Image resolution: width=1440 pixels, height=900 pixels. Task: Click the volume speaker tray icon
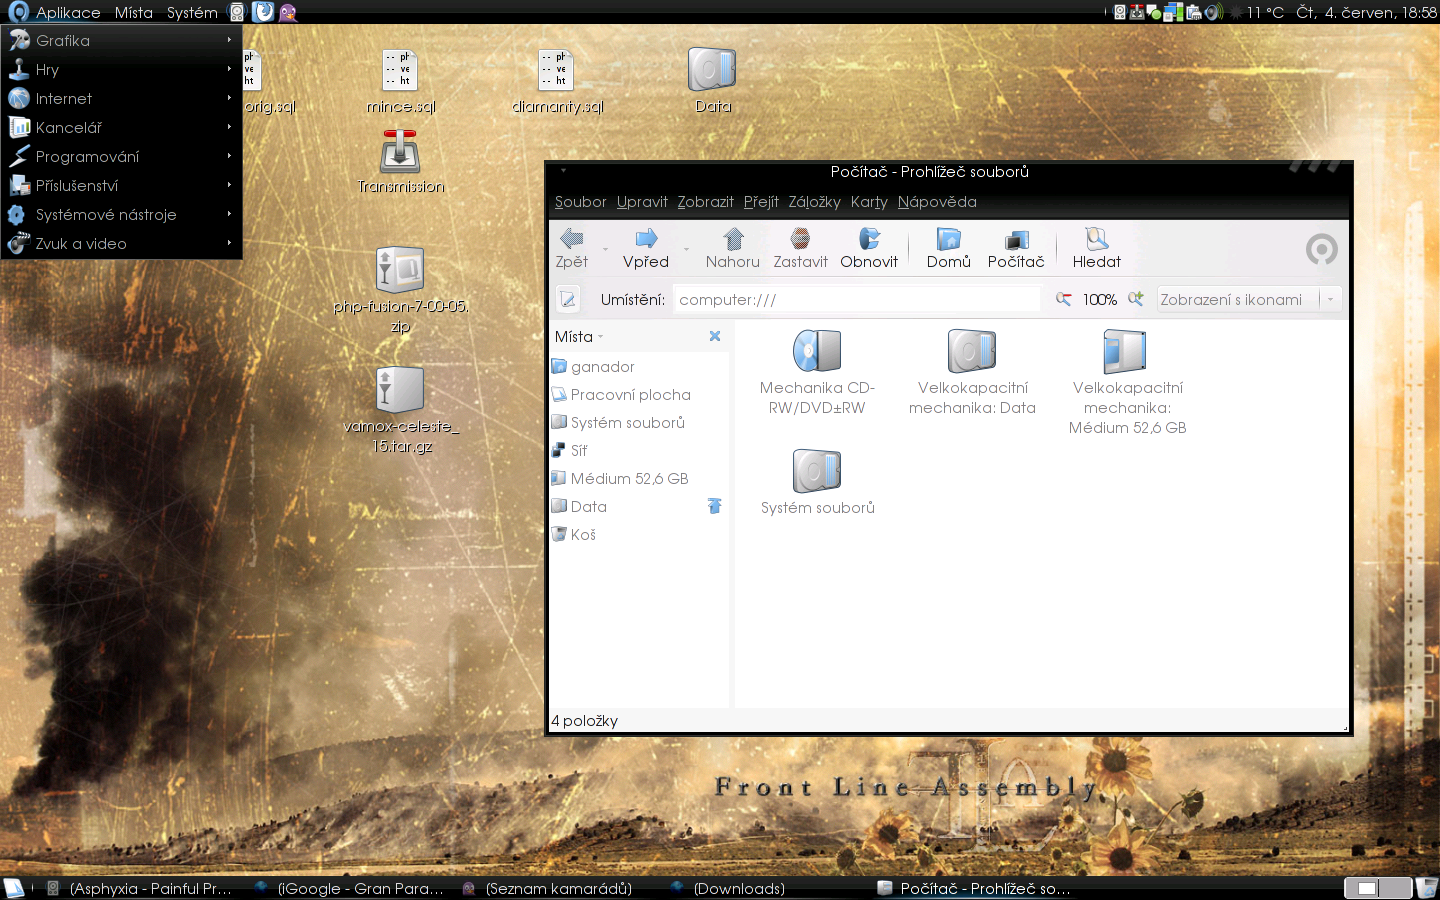click(1213, 12)
